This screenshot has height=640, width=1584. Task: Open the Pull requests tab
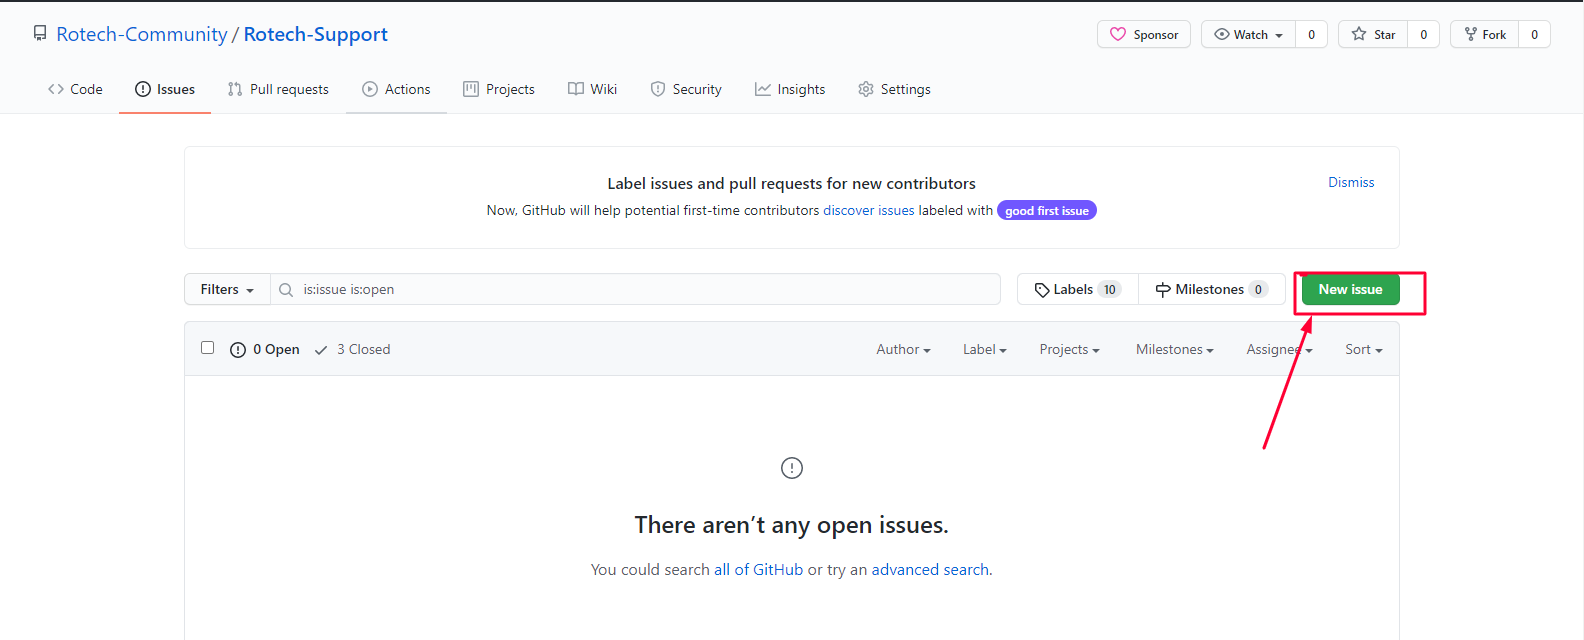pos(278,89)
